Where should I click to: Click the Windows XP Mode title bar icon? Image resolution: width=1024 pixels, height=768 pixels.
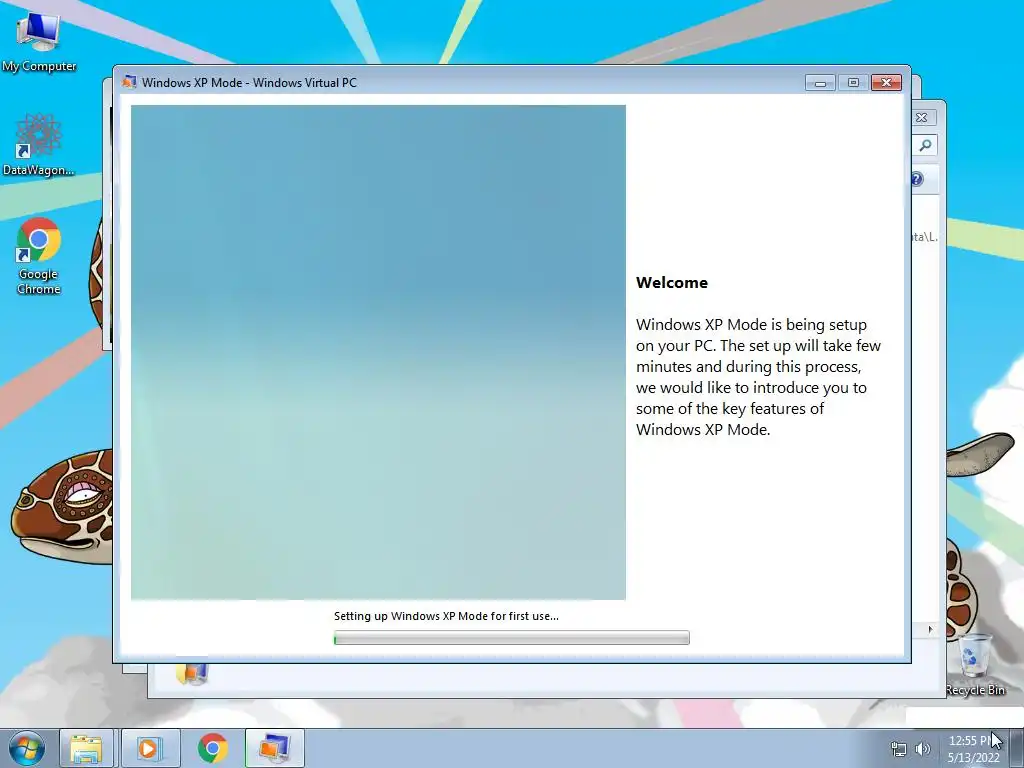click(x=129, y=82)
